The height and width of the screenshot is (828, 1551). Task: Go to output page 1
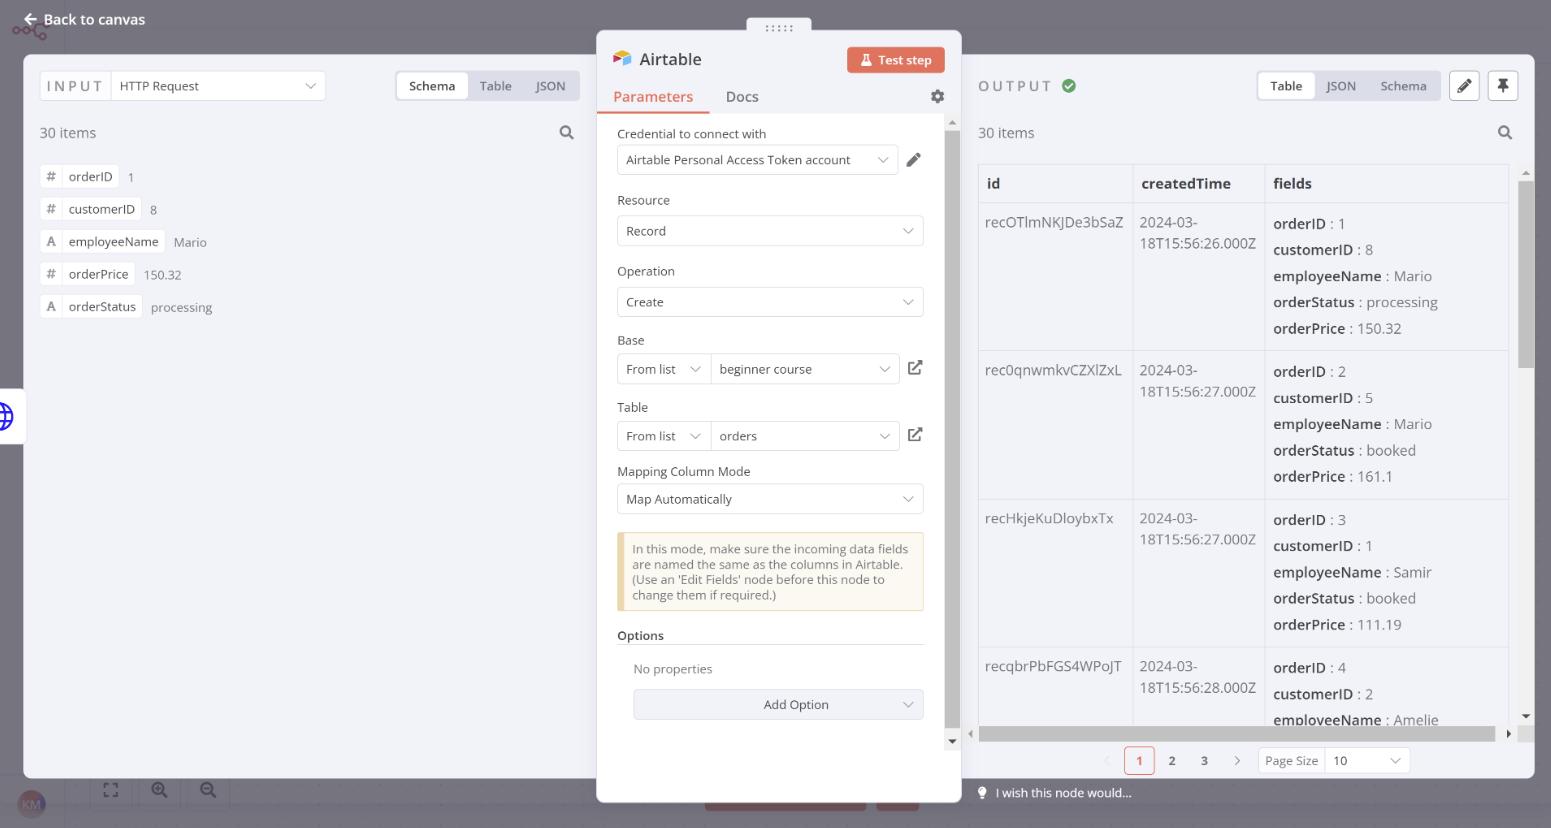click(x=1139, y=761)
